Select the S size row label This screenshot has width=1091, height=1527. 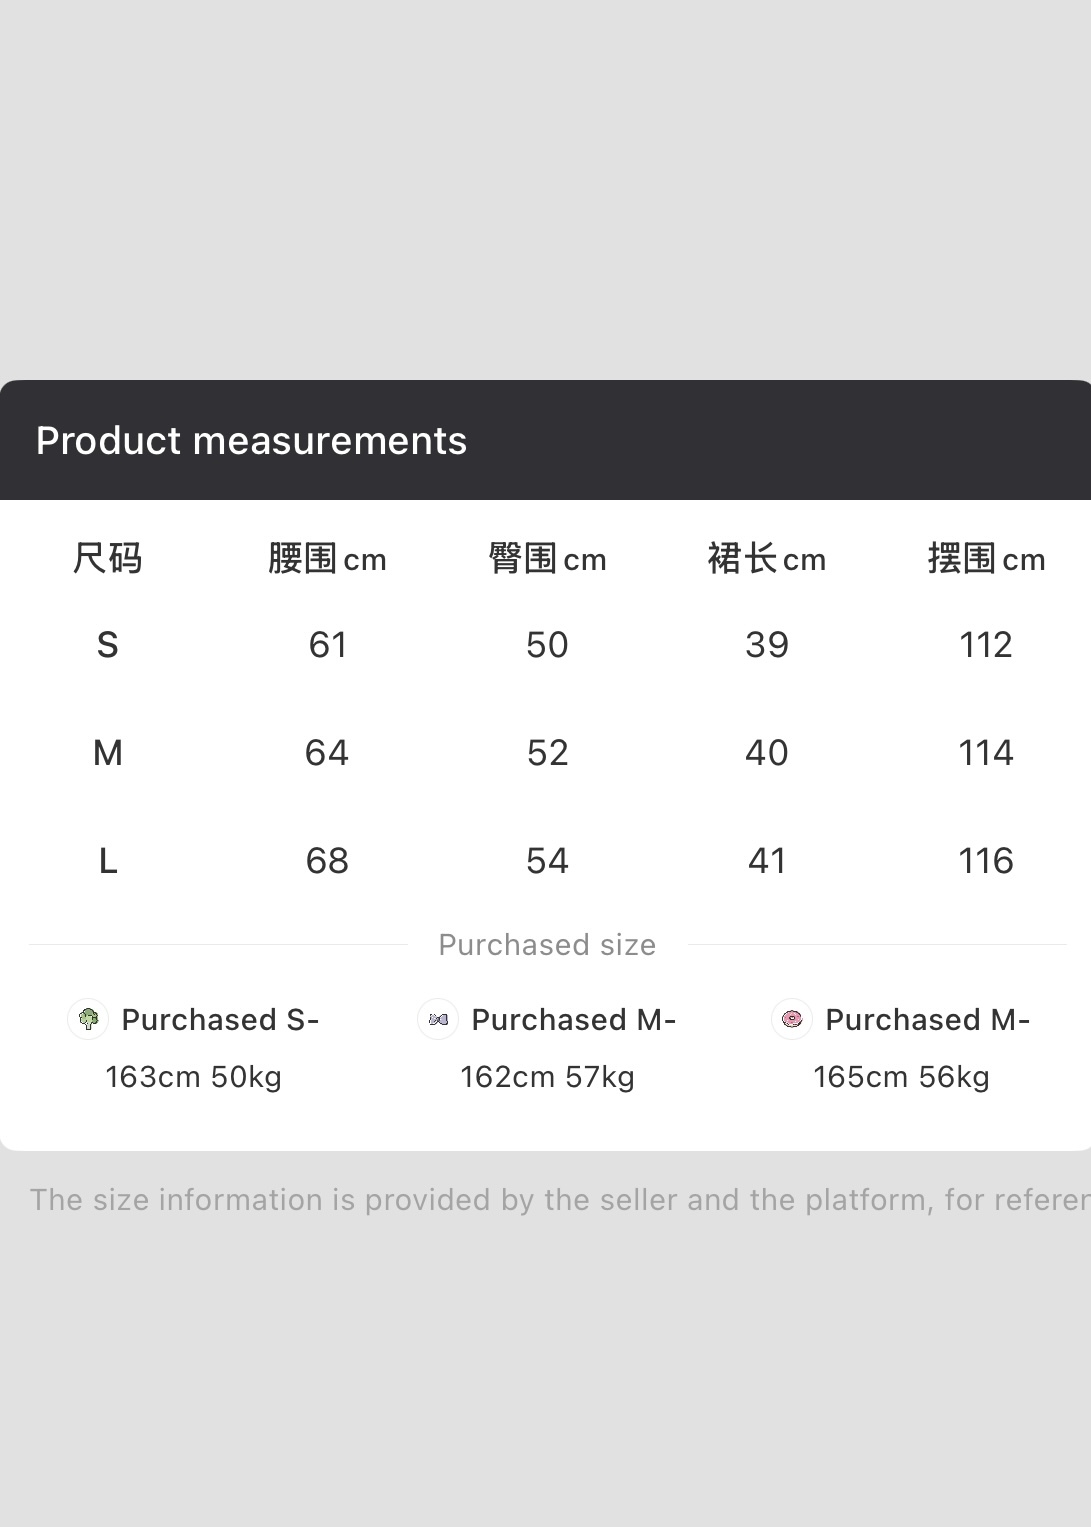click(108, 645)
